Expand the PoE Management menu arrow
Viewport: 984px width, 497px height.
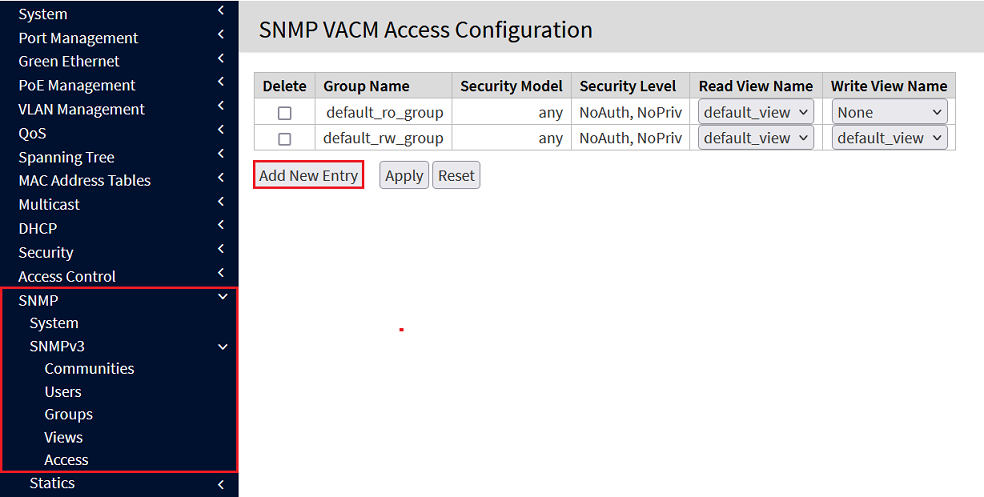220,83
